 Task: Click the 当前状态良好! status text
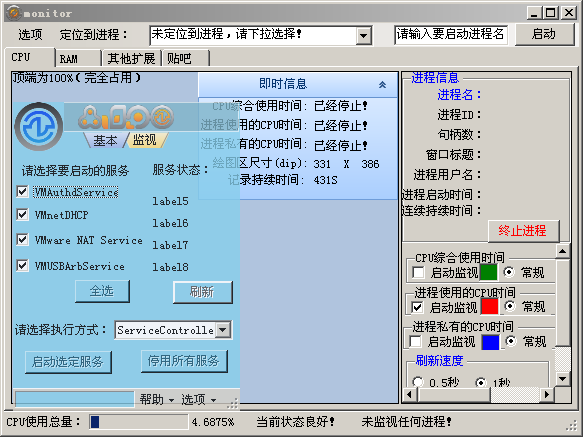point(296,422)
